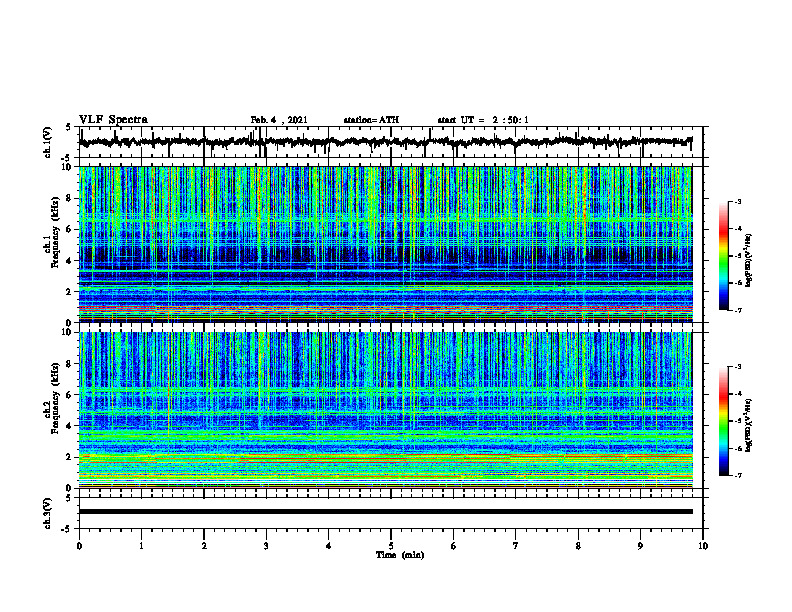Screen dimensions: 792x612
Task: Click the "Time (min)" axis title
Action: [400, 555]
